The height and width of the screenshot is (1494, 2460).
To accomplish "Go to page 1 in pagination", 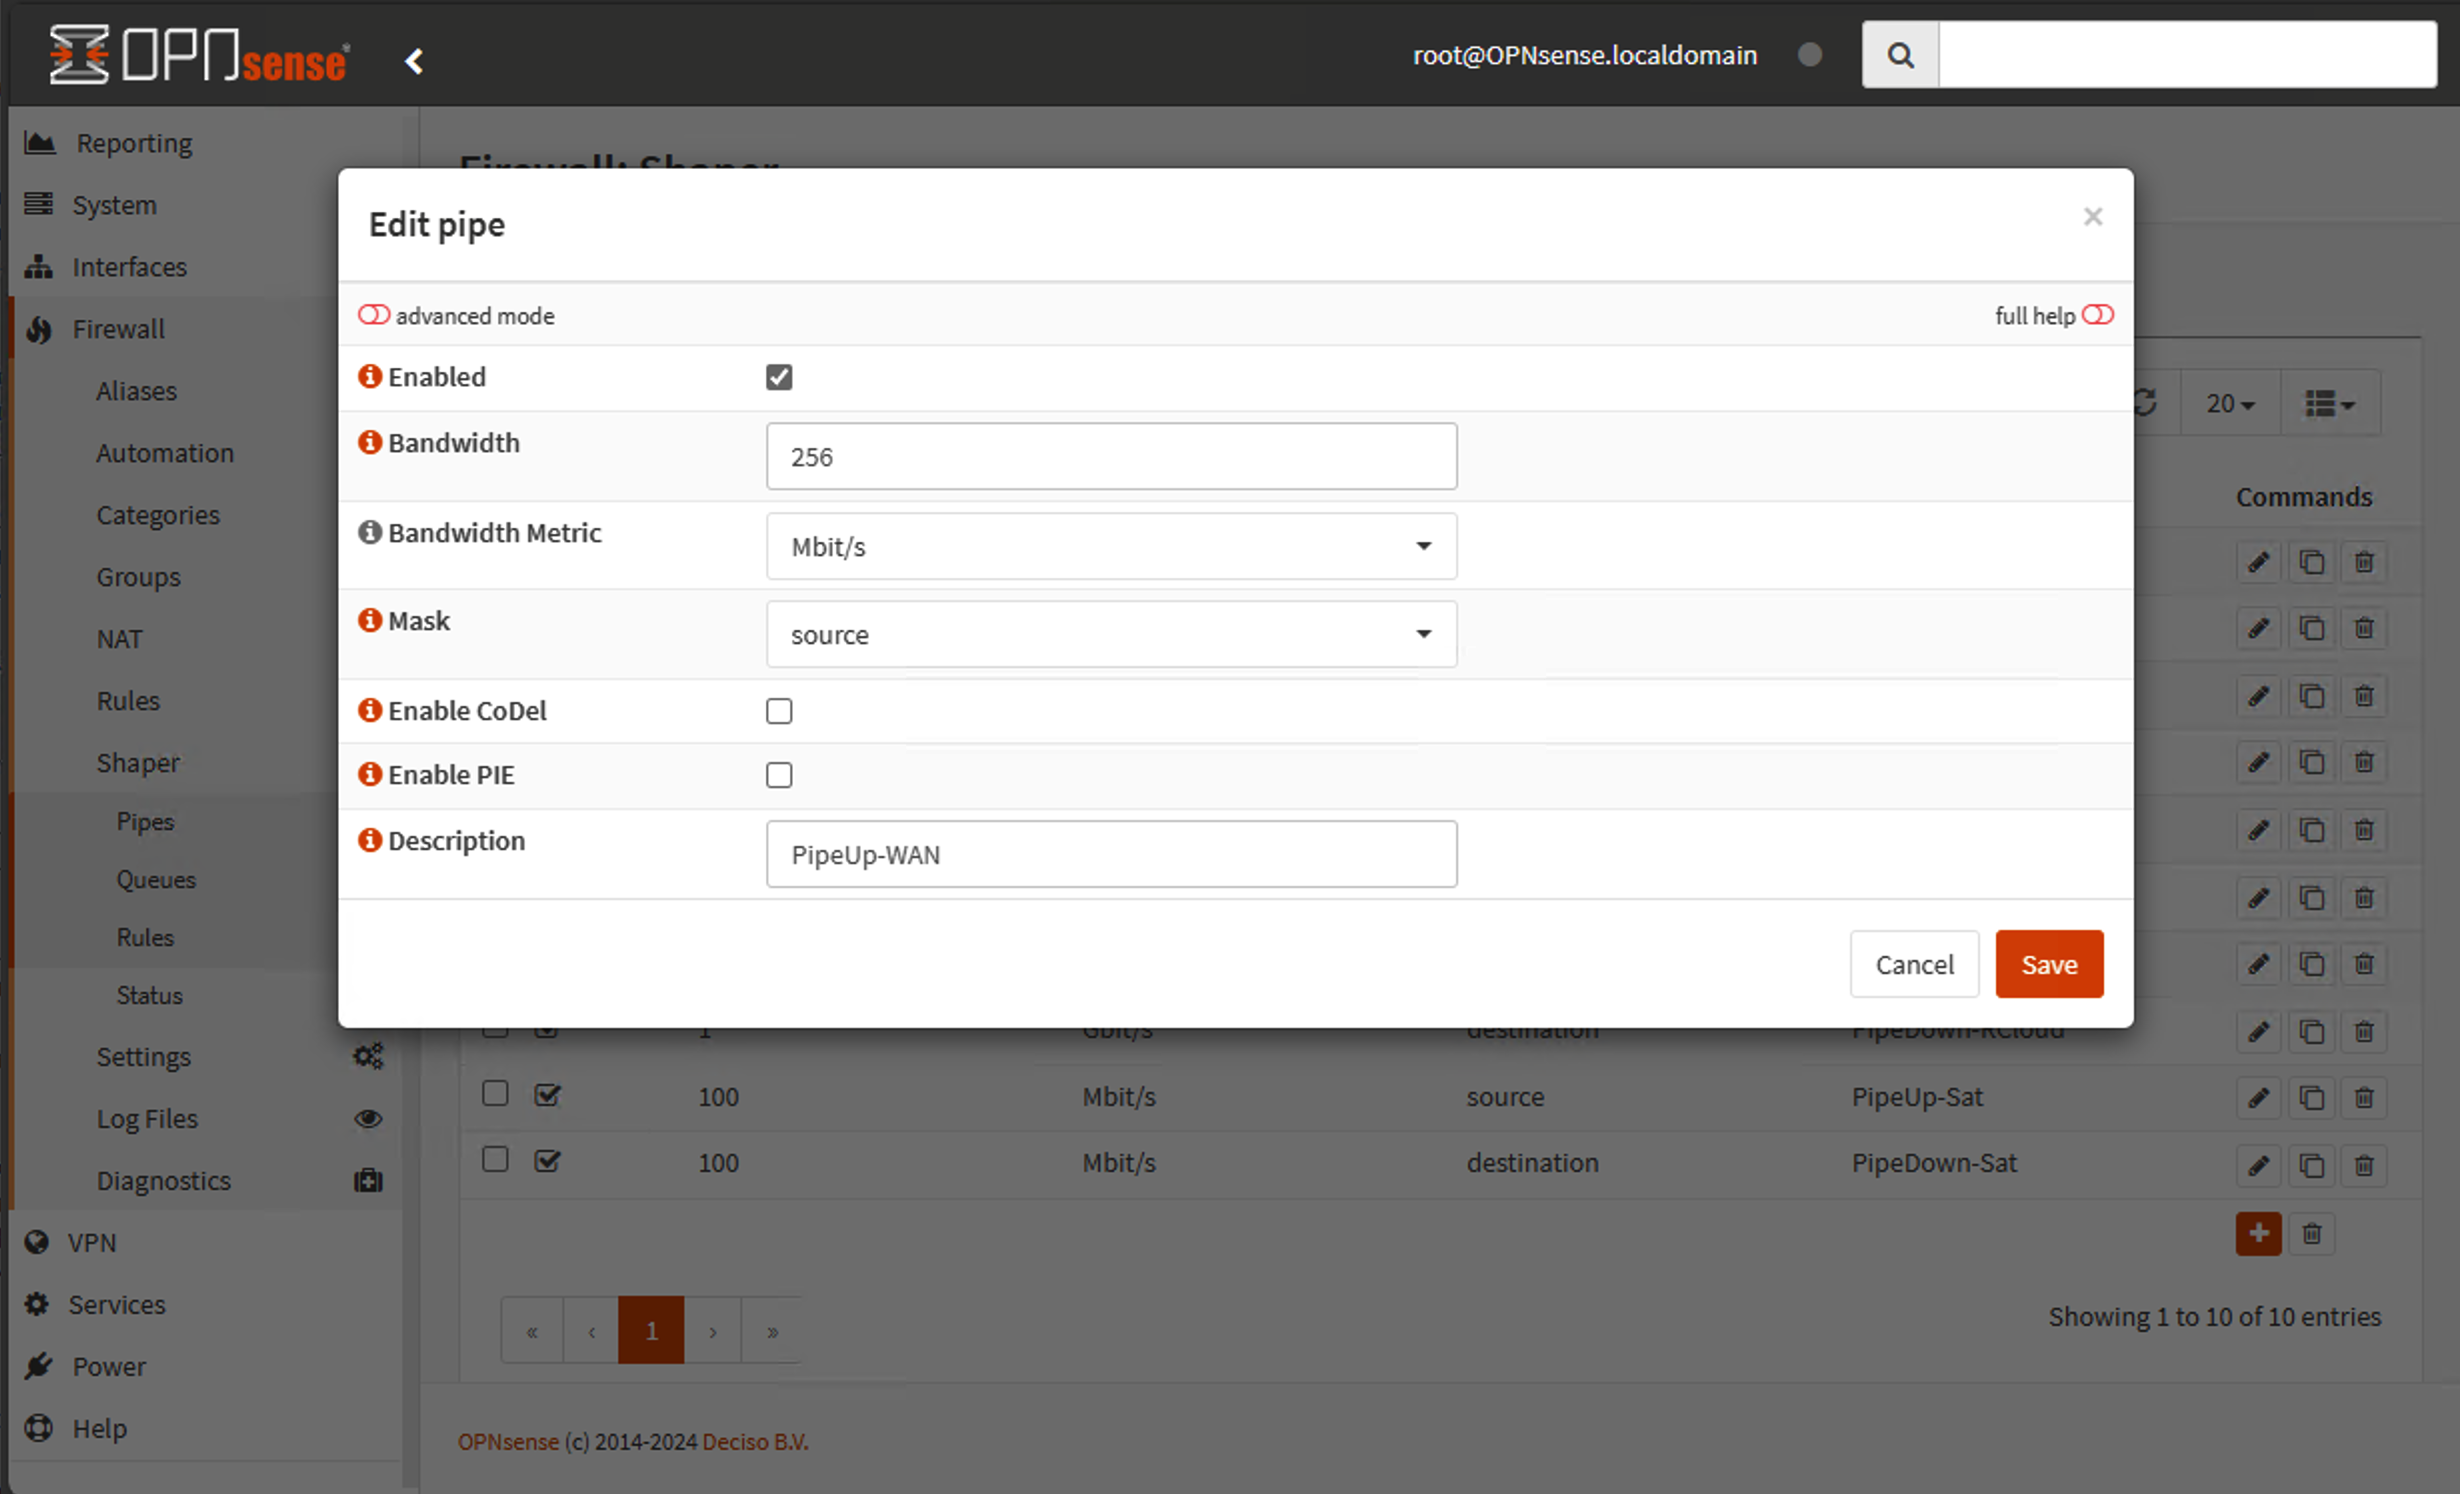I will pyautogui.click(x=651, y=1330).
